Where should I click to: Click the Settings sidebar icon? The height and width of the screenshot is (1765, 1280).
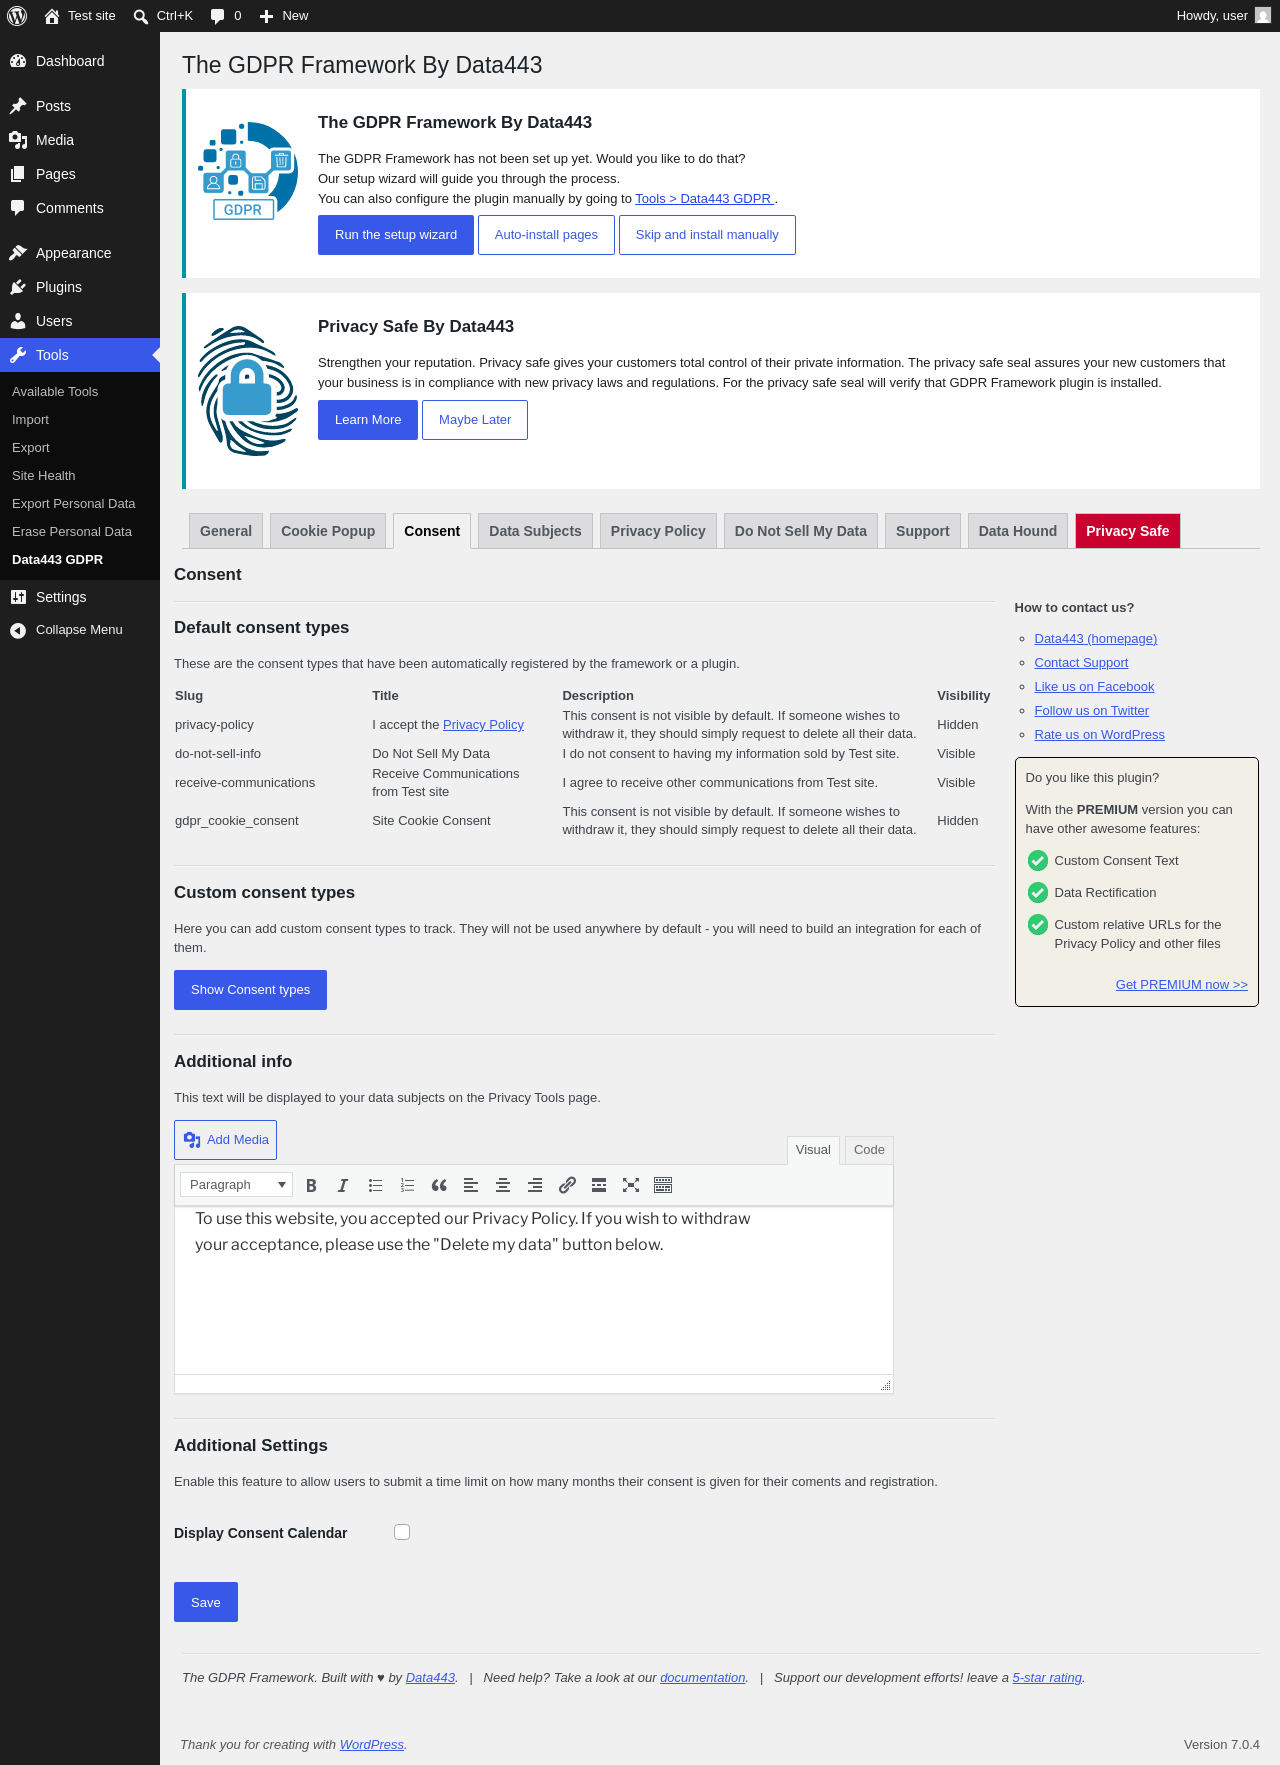[18, 597]
